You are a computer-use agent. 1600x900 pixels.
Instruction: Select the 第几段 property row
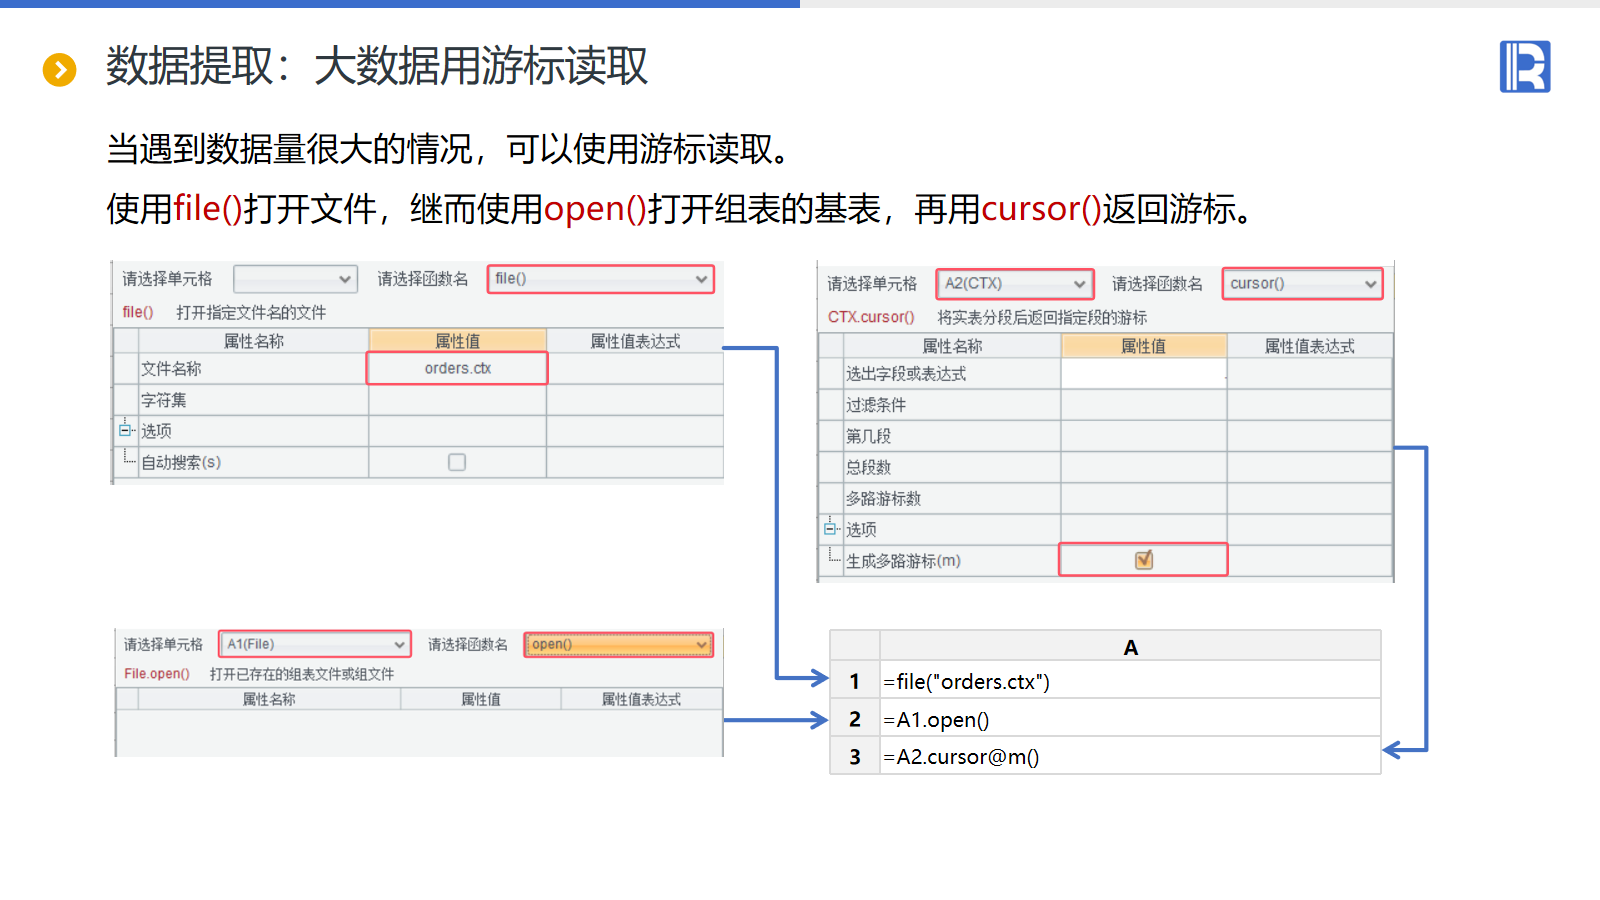(x=952, y=436)
